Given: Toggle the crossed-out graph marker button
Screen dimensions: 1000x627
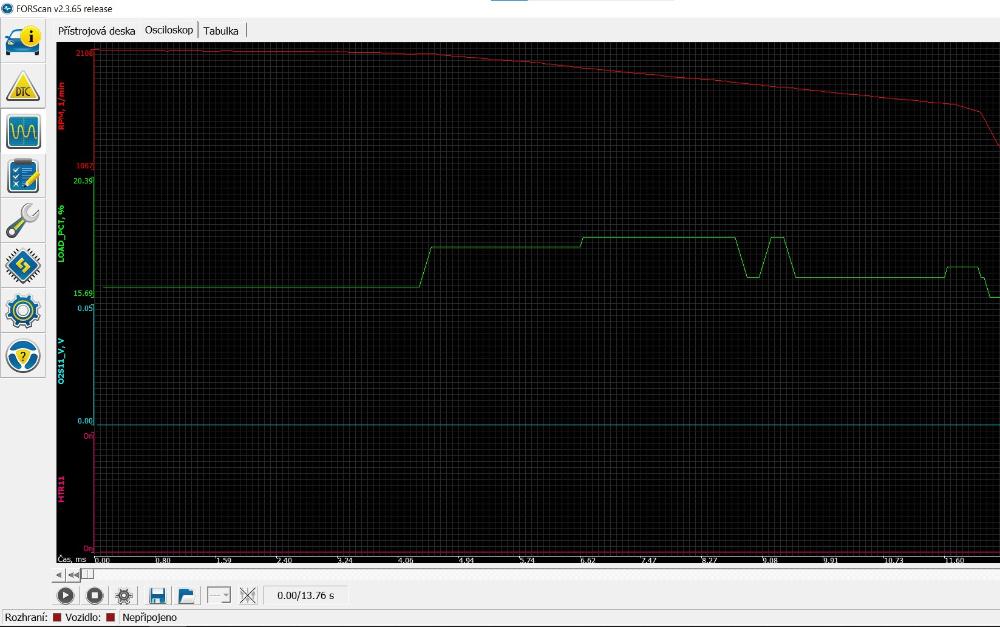Looking at the screenshot, I should coord(249,596).
